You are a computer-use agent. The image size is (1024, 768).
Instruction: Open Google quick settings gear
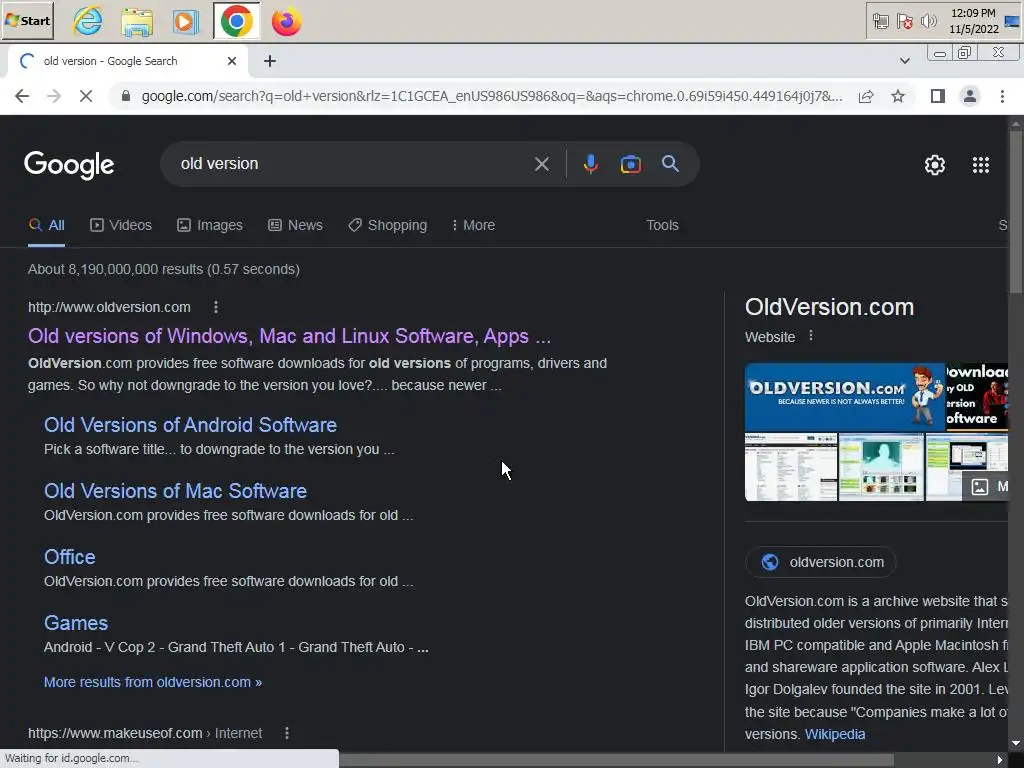click(935, 165)
